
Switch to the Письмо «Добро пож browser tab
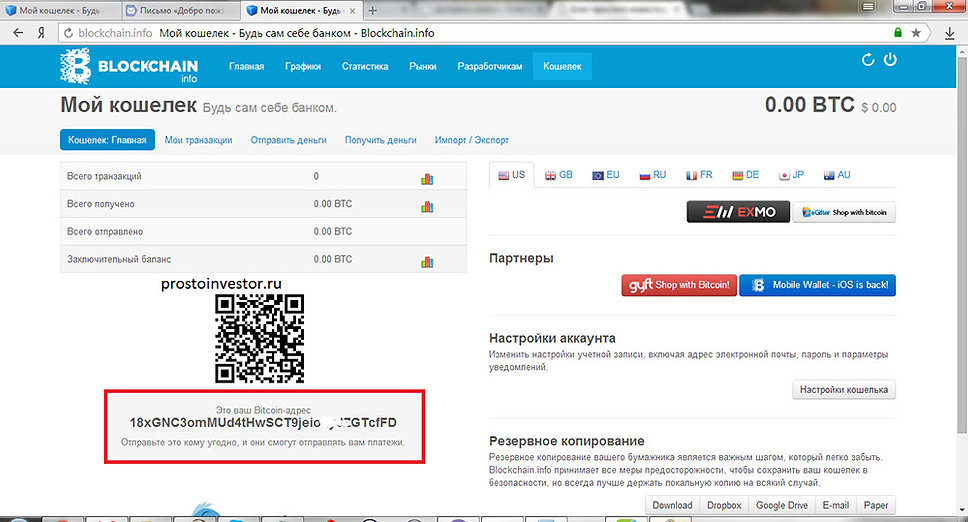coord(182,10)
